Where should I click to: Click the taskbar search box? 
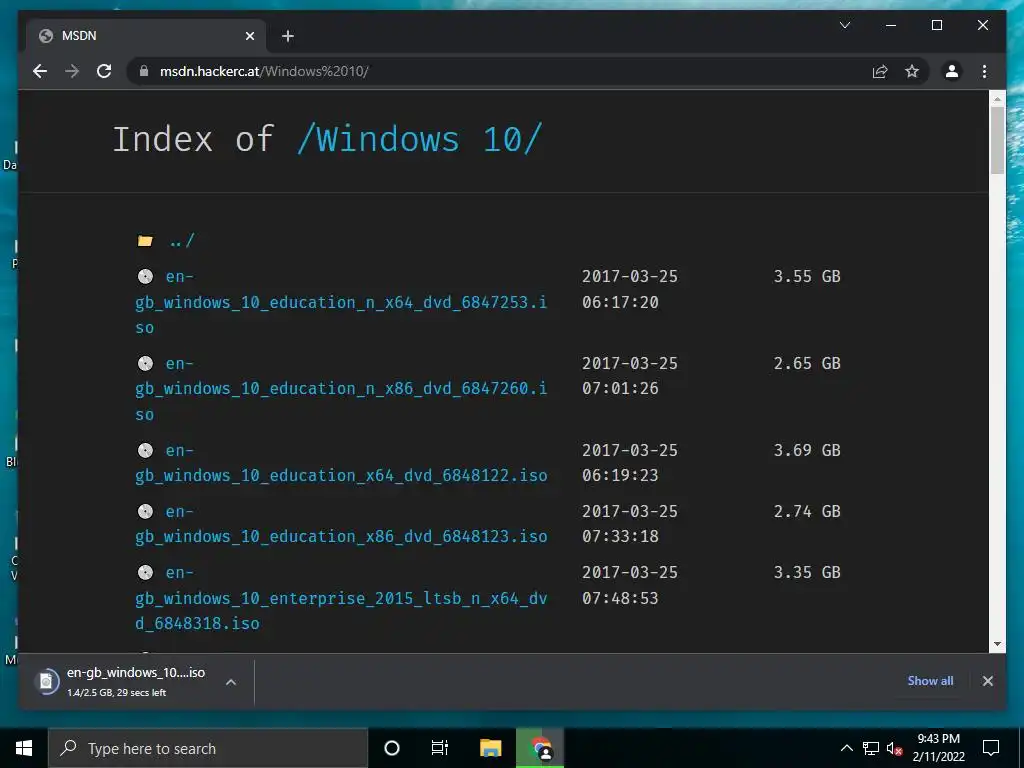(x=208, y=748)
